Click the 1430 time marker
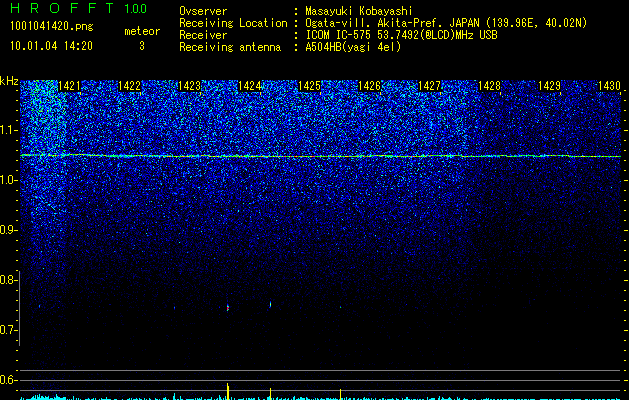 610,86
